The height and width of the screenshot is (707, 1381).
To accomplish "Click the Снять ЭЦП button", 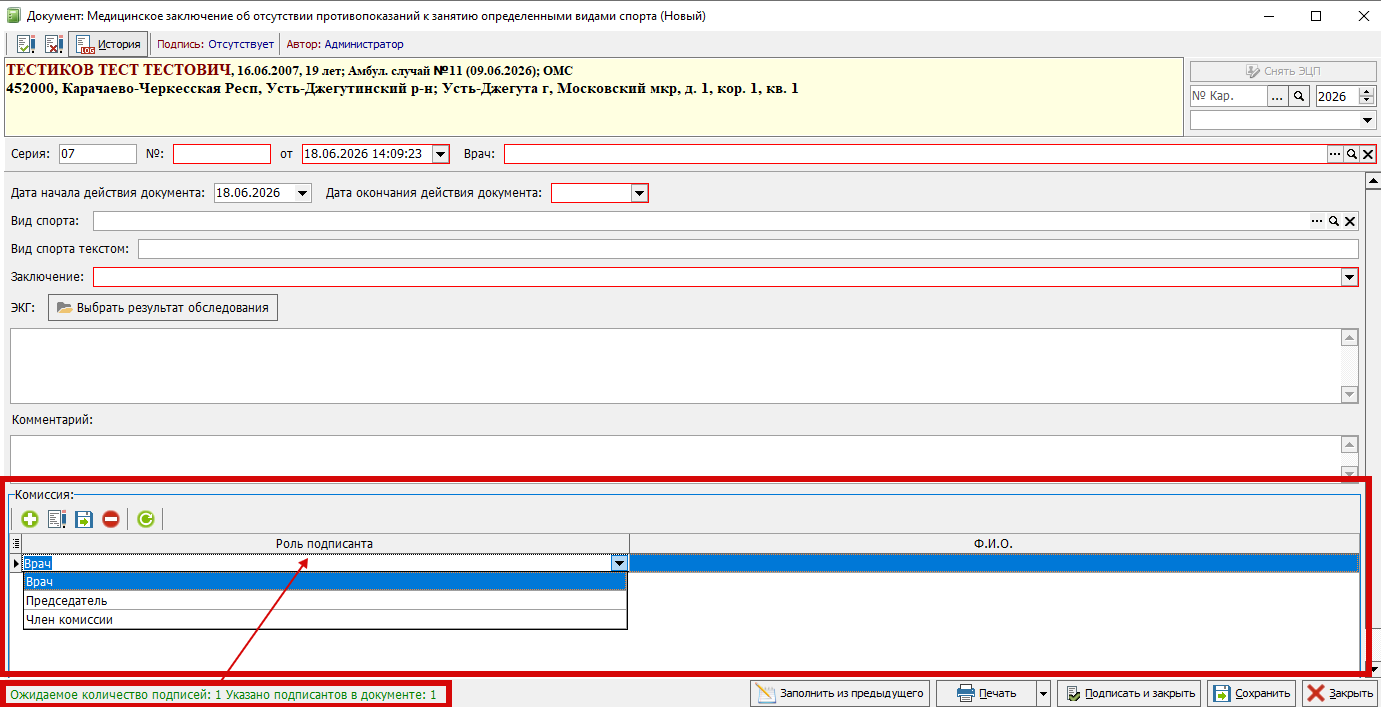I will (x=1283, y=71).
